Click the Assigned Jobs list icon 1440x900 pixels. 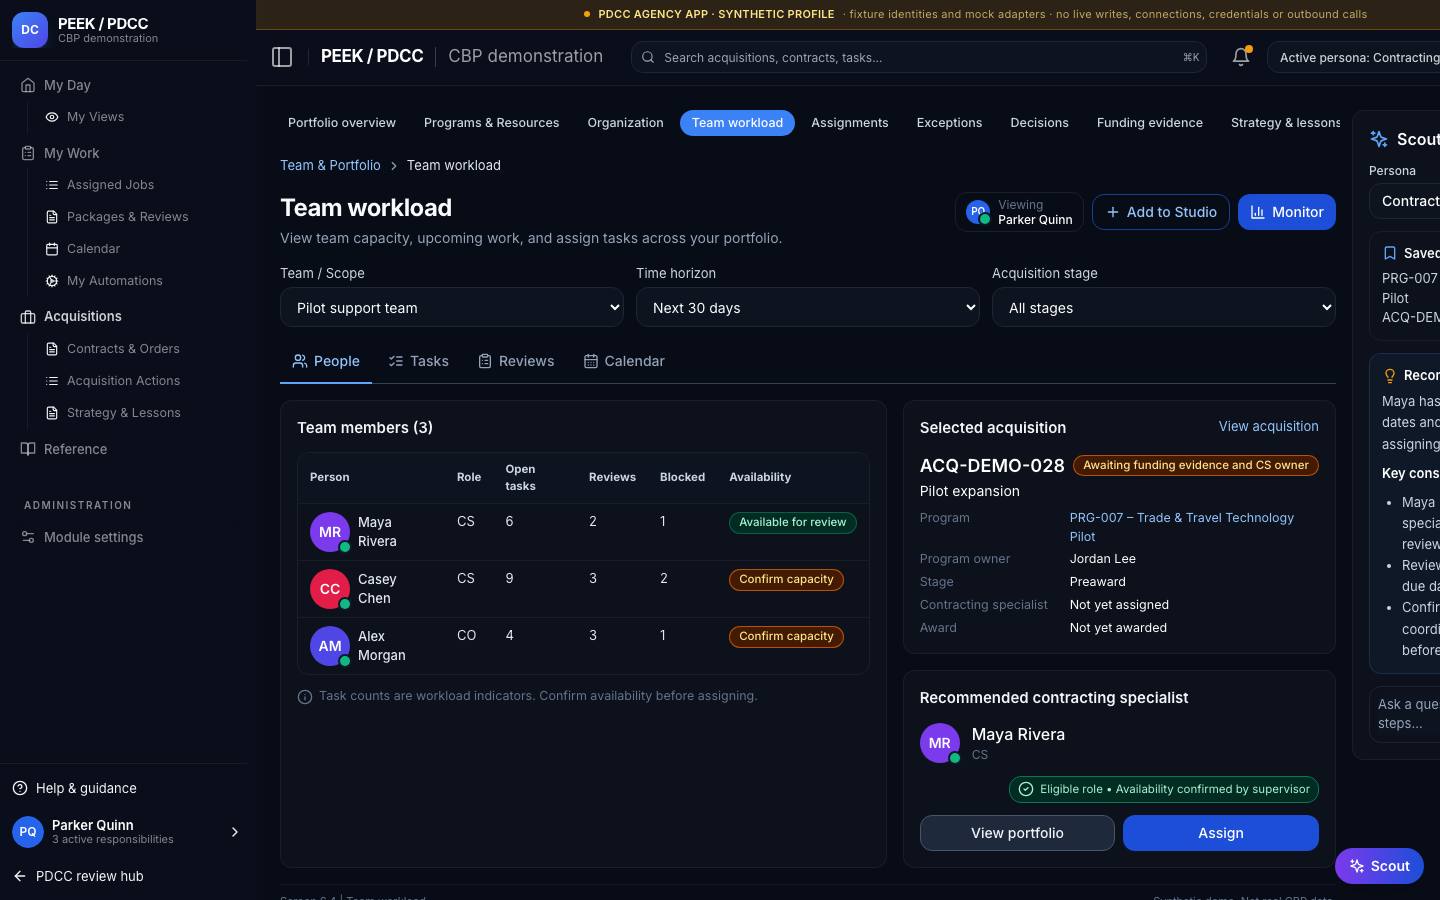click(x=52, y=185)
